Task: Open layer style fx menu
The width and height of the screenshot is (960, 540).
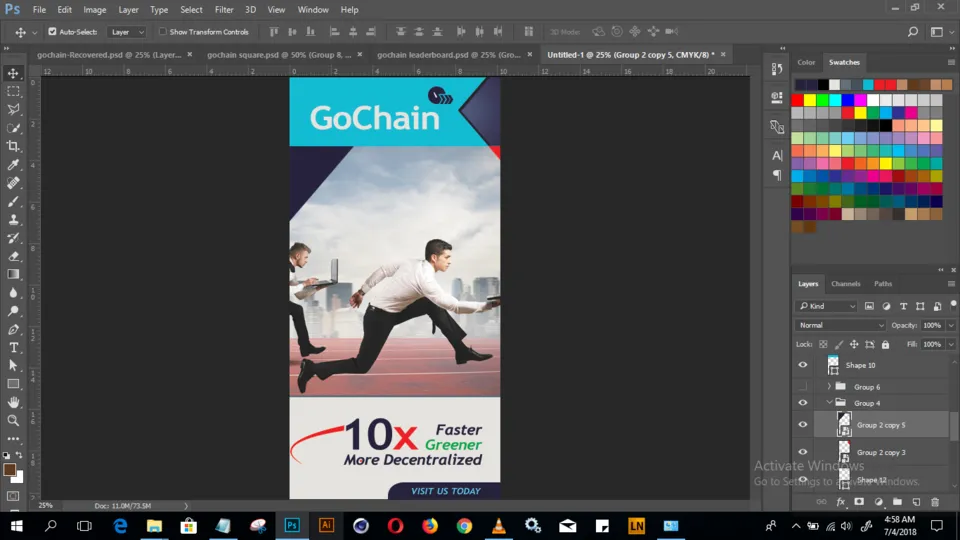Action: point(841,502)
